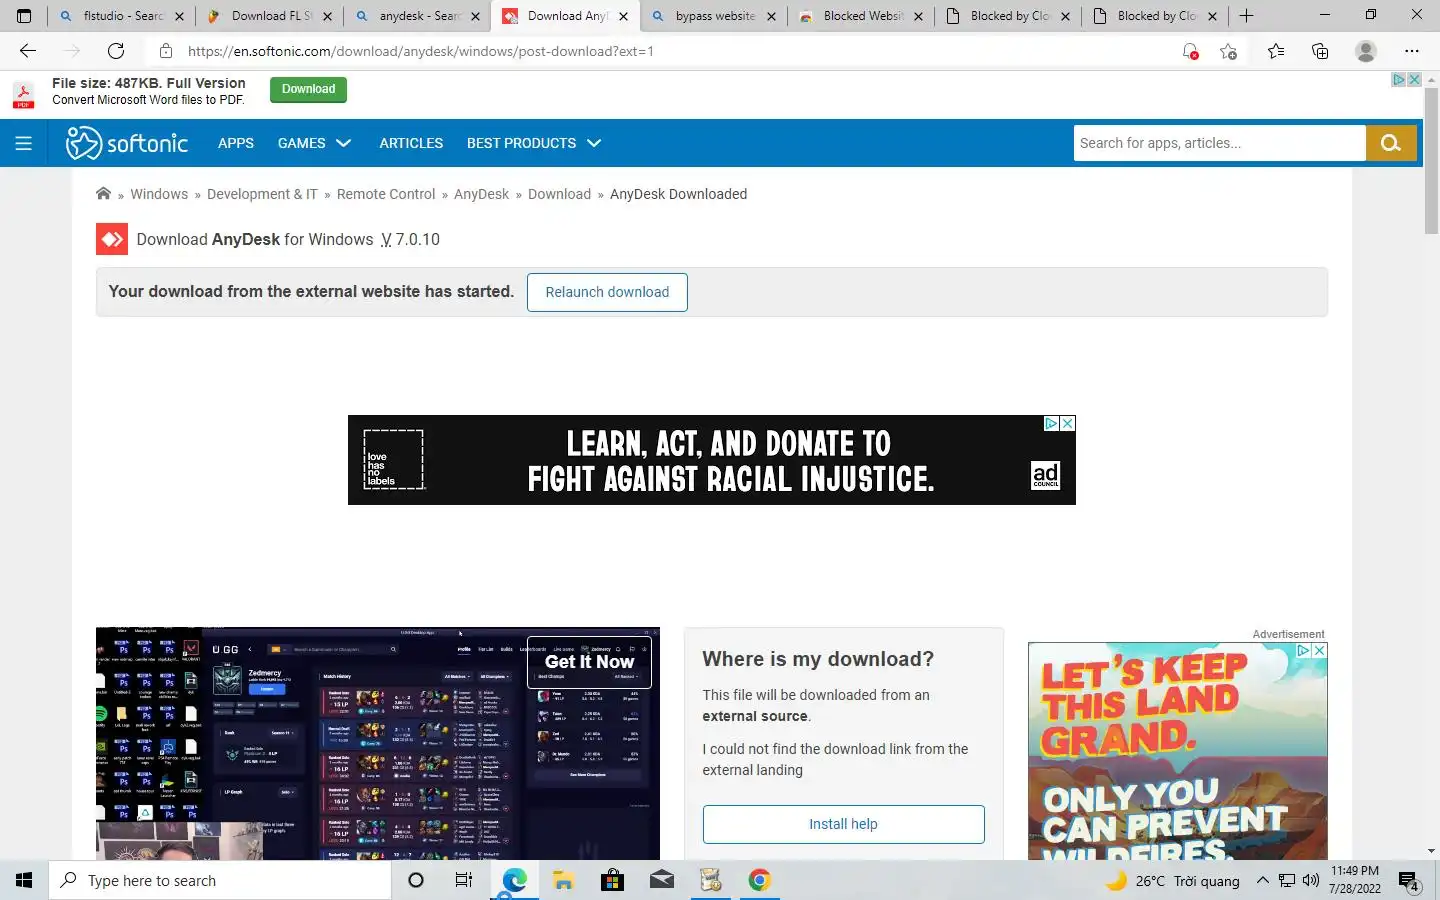Open the AnyDesk breadcrumb link

[x=481, y=194]
